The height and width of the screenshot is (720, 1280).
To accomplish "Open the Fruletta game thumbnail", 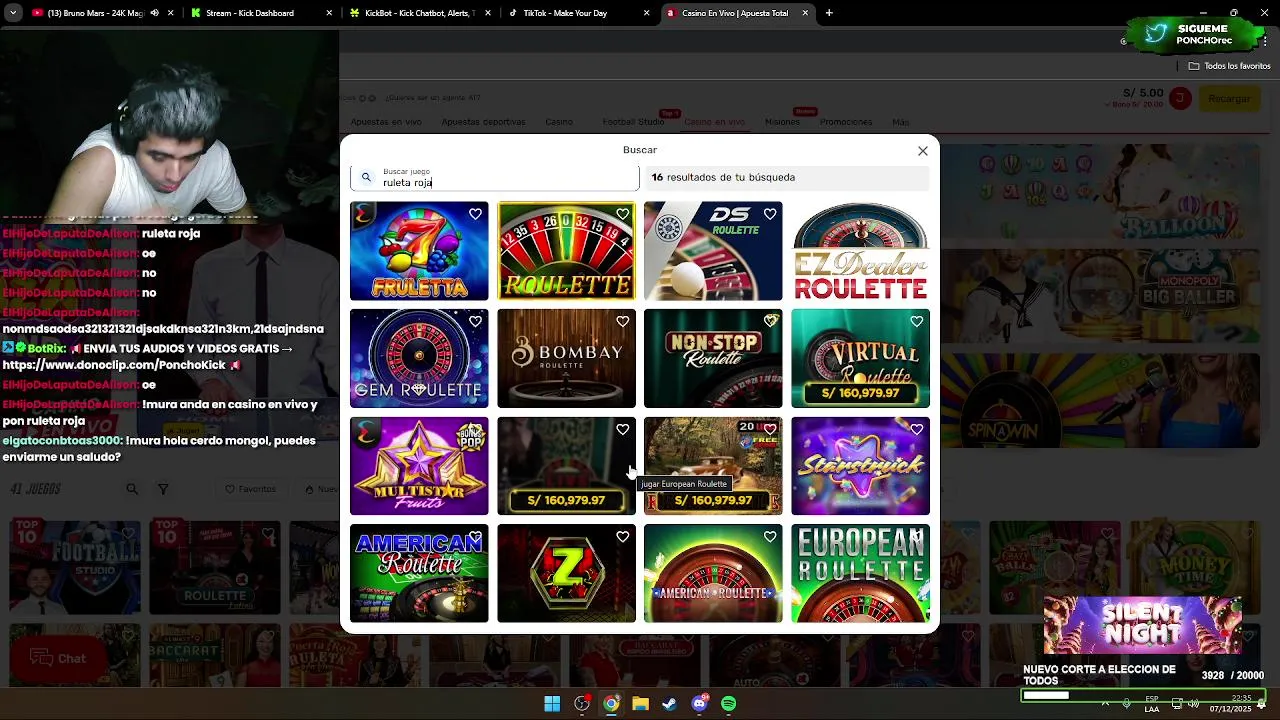I will (419, 251).
